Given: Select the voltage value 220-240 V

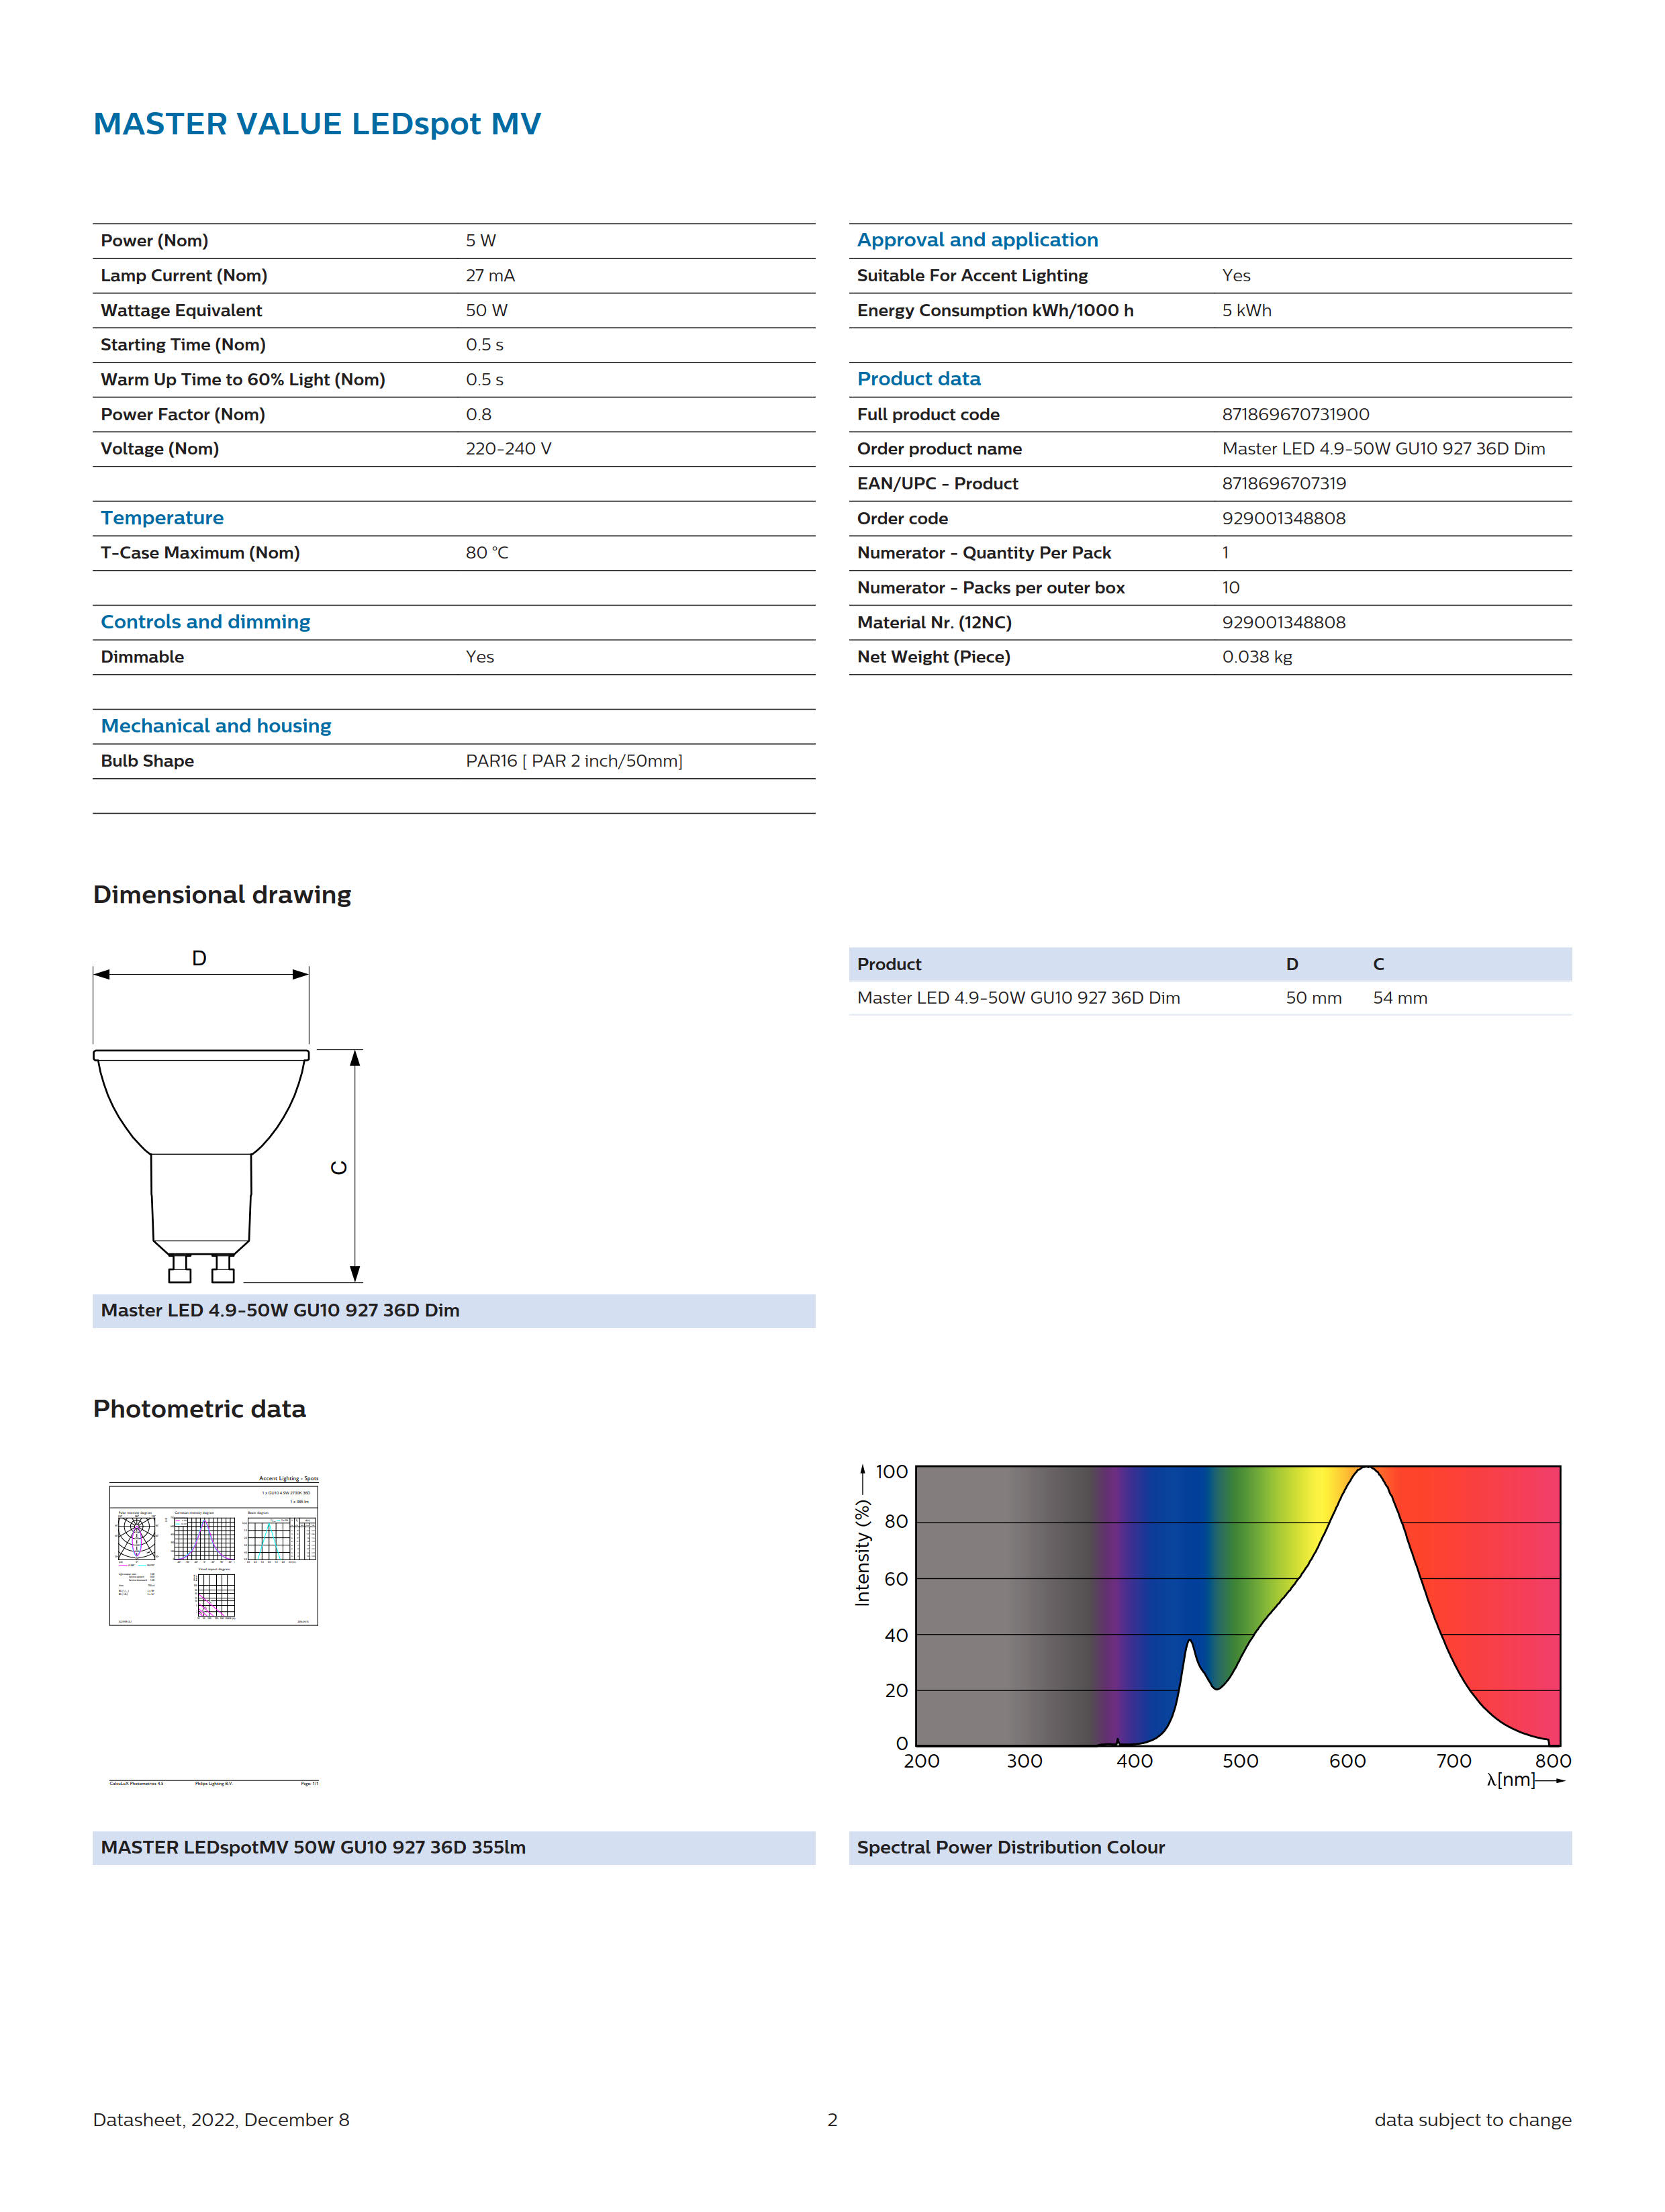Looking at the screenshot, I should [x=508, y=449].
